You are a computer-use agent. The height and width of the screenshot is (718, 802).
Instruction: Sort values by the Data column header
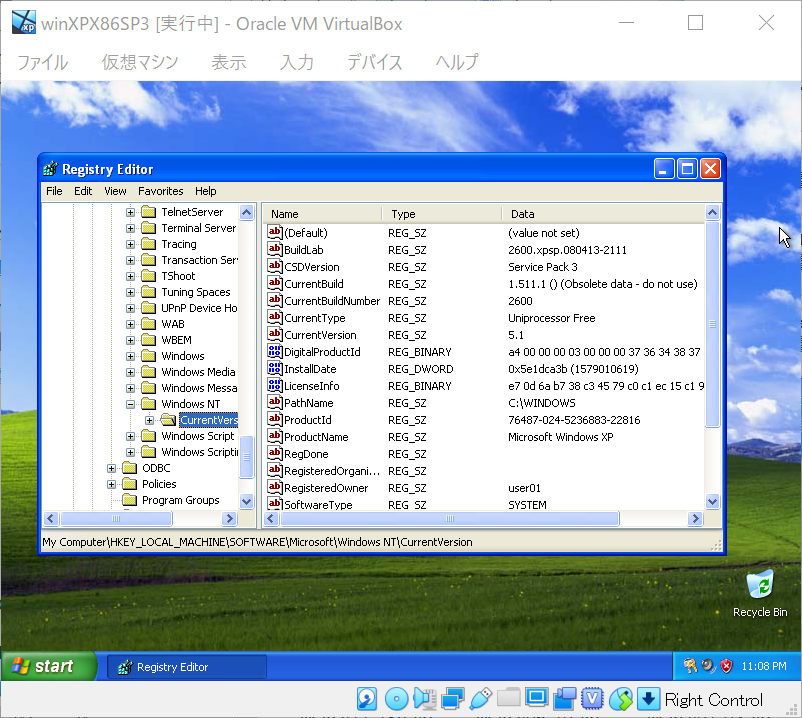(x=604, y=214)
